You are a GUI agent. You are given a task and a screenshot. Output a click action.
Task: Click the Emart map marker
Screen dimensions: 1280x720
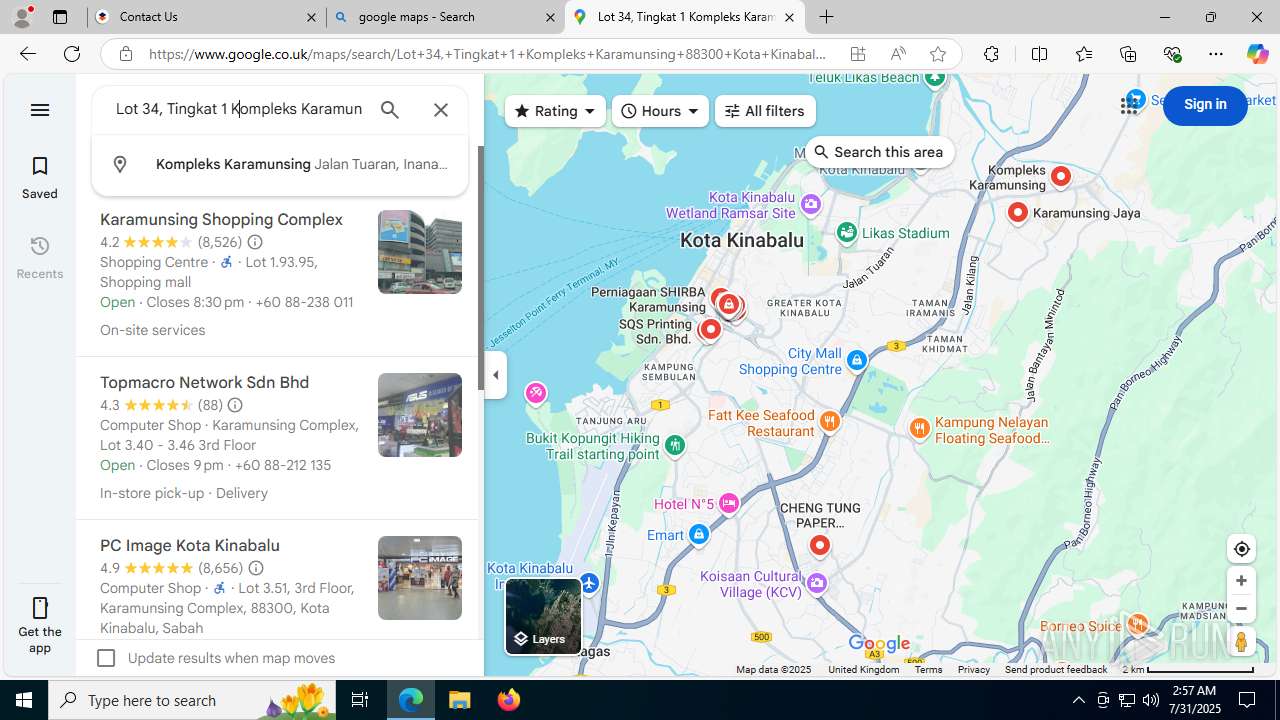pos(699,535)
